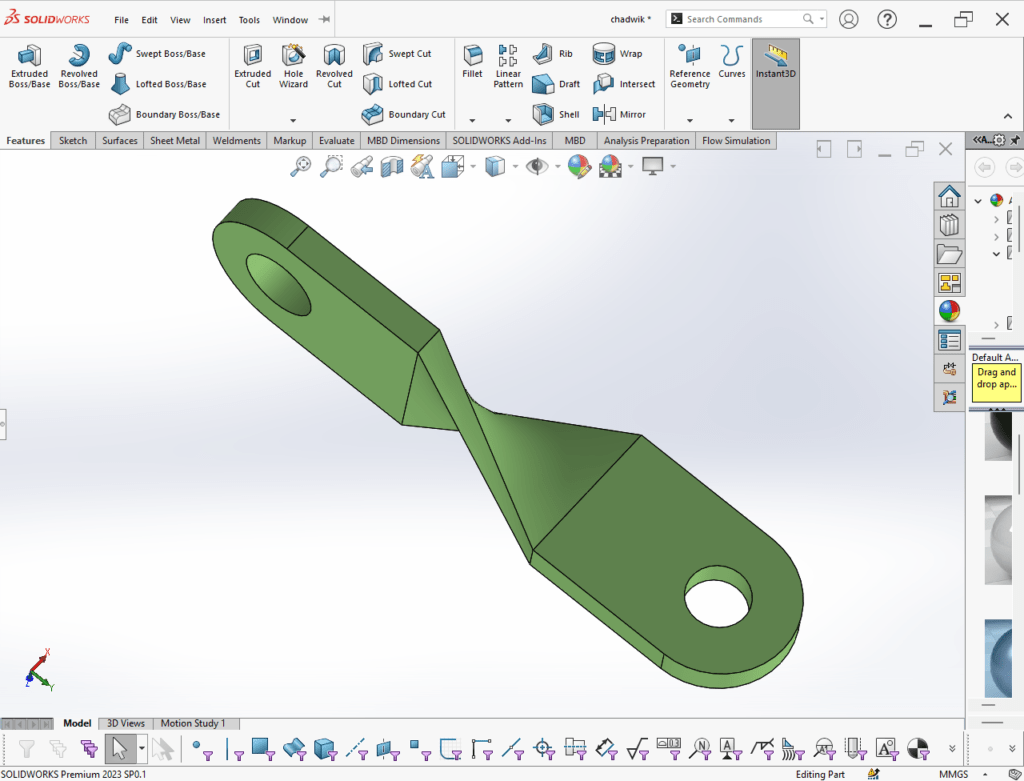Open the Hole Wizard tool
This screenshot has height=781, width=1024.
(x=293, y=66)
